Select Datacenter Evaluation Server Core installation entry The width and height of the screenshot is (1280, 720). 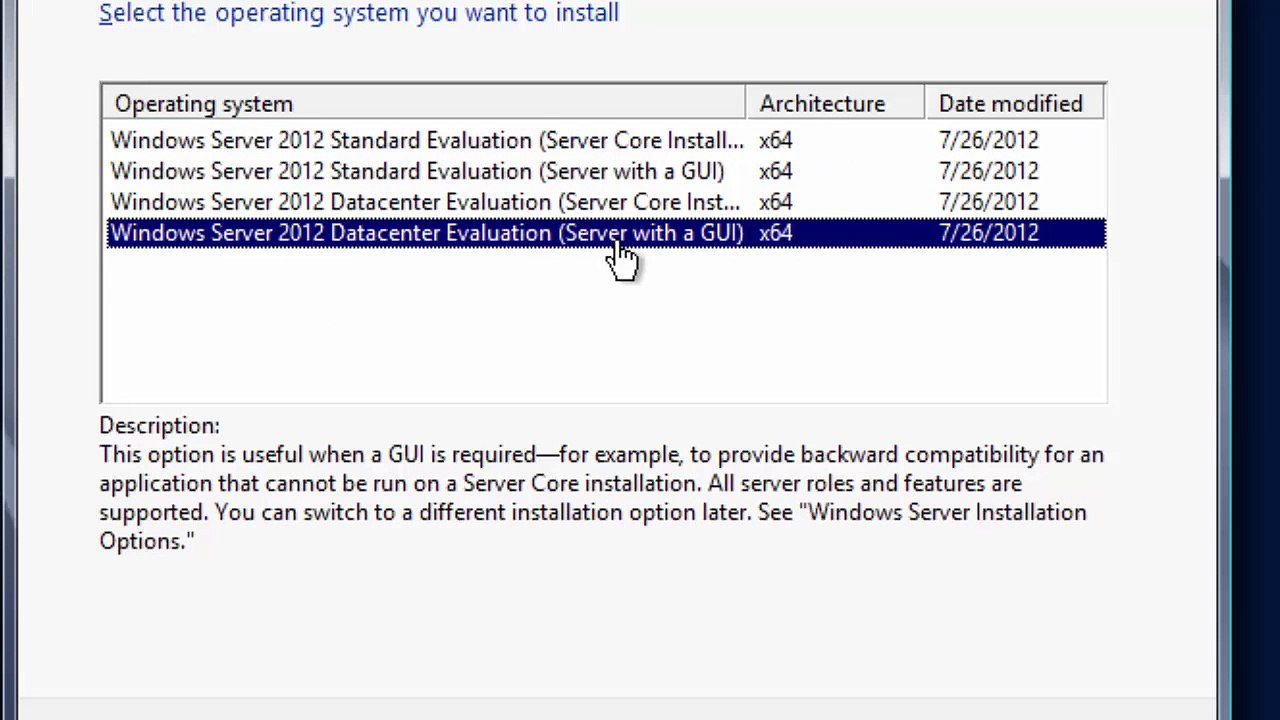605,202
